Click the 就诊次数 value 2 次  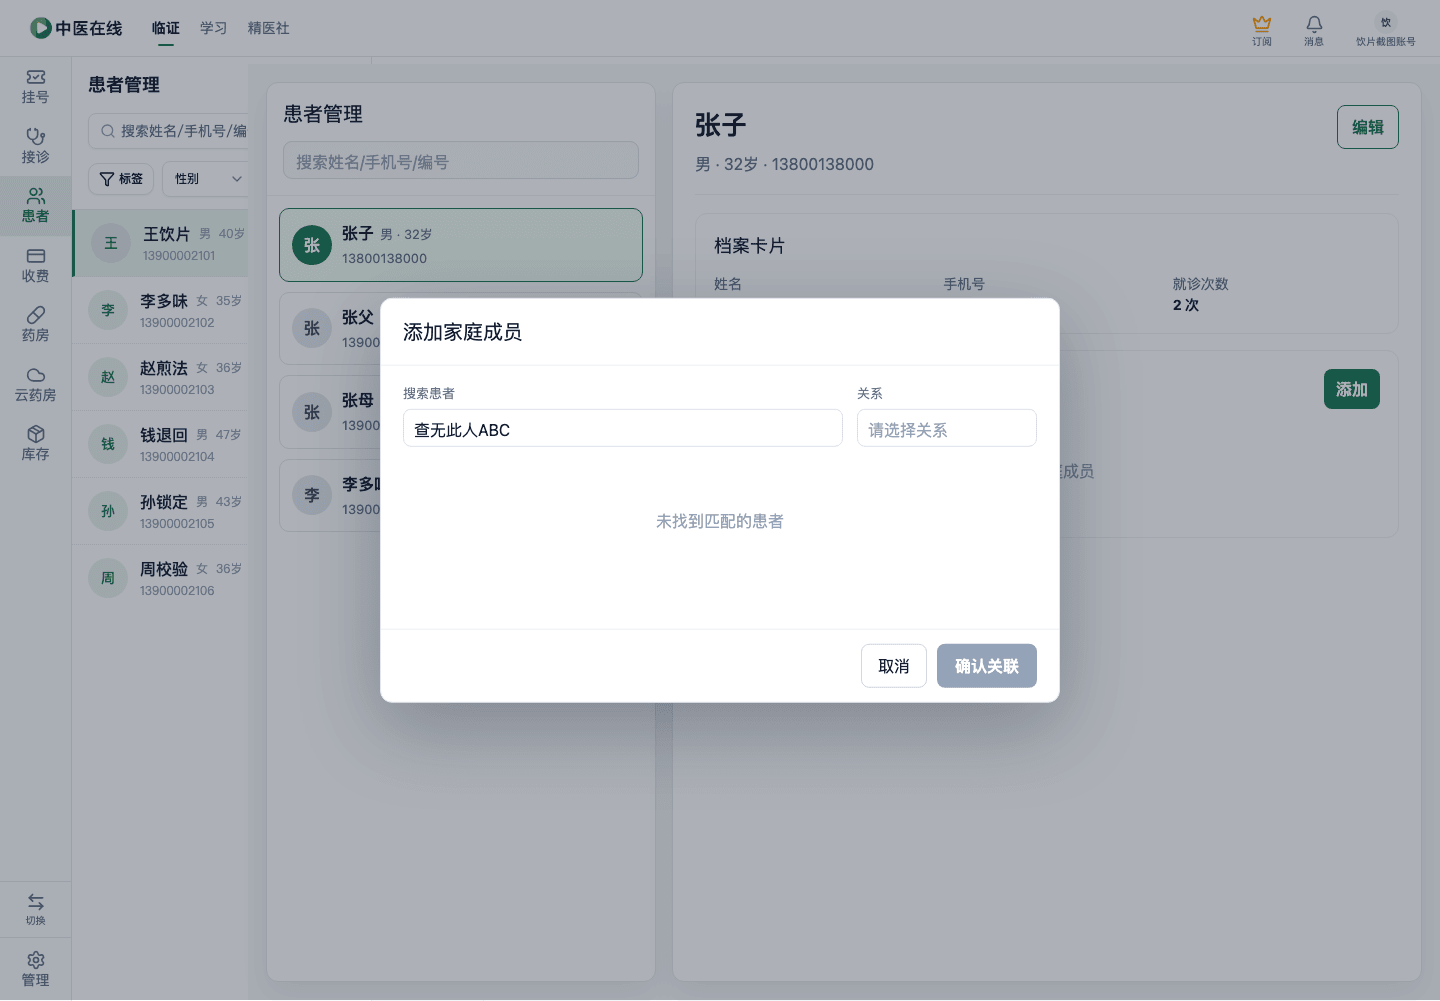pos(1186,305)
